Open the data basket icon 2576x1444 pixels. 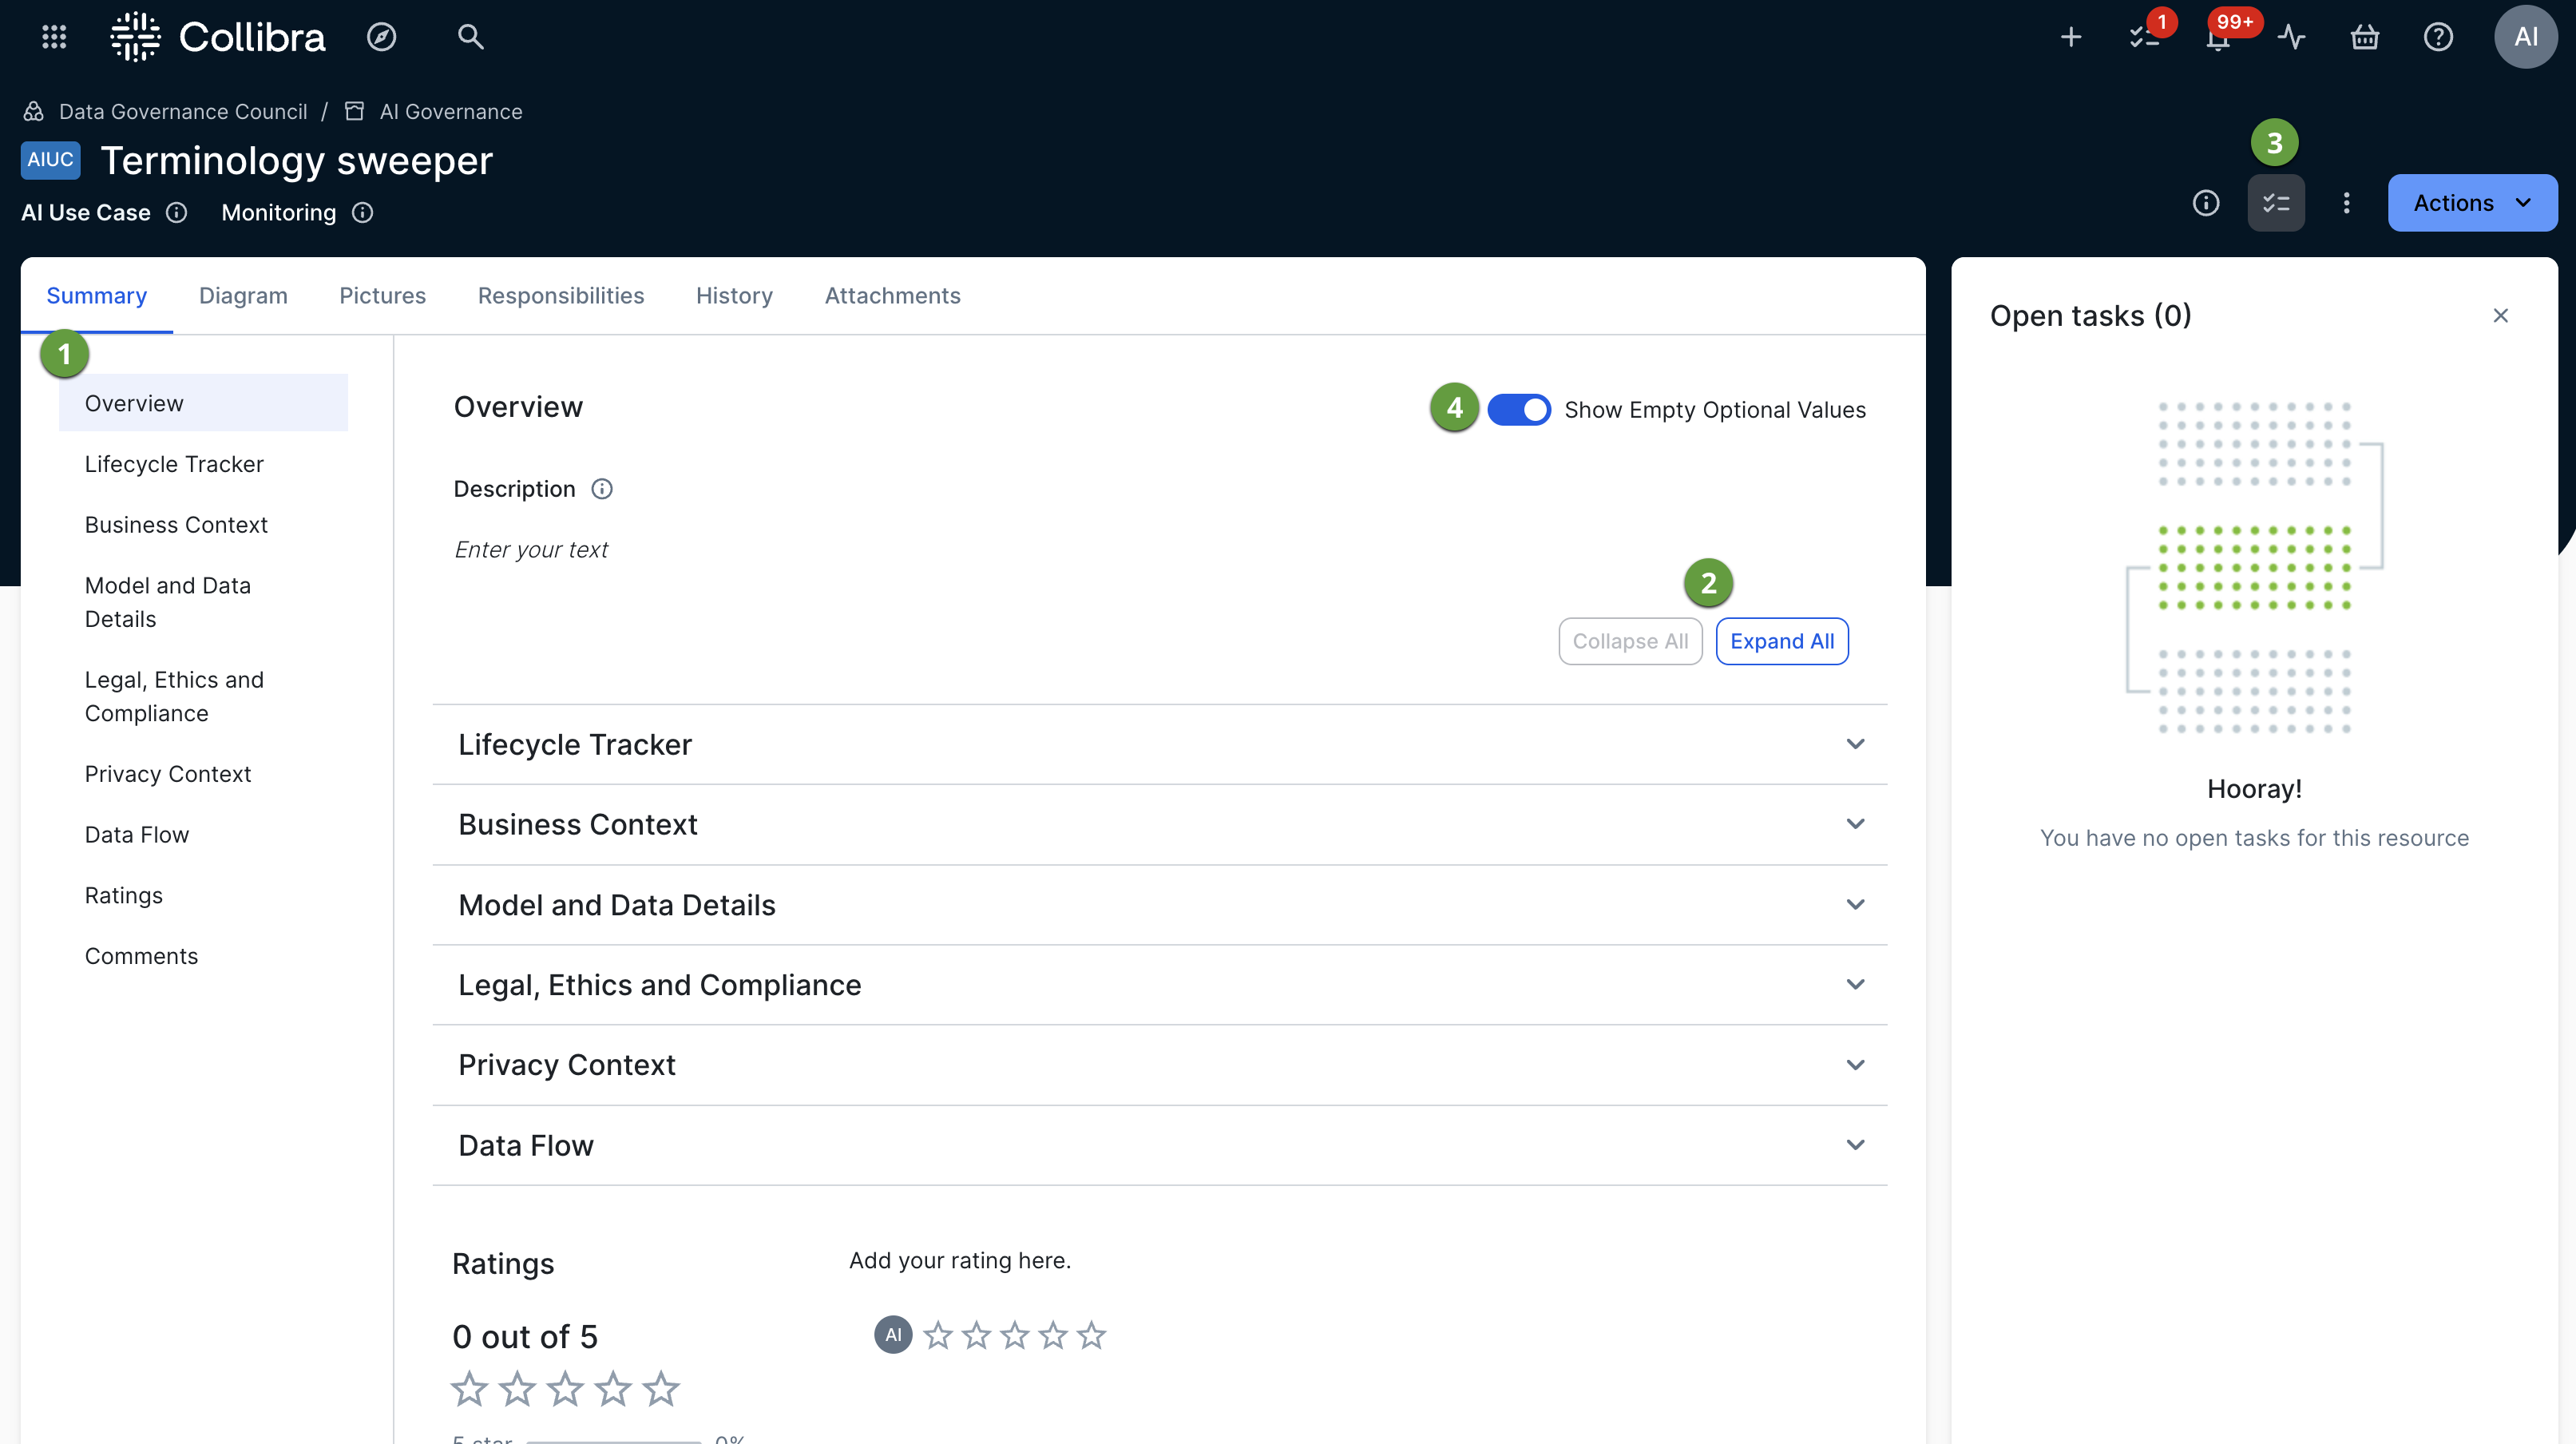tap(2364, 37)
